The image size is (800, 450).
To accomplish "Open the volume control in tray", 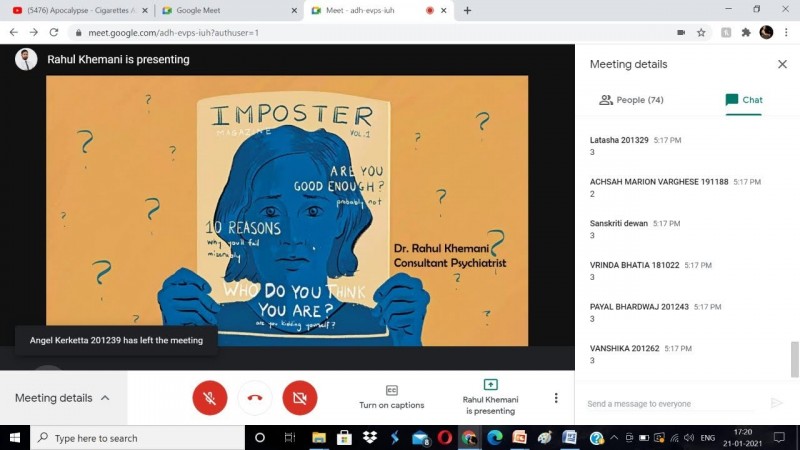I will click(x=689, y=438).
